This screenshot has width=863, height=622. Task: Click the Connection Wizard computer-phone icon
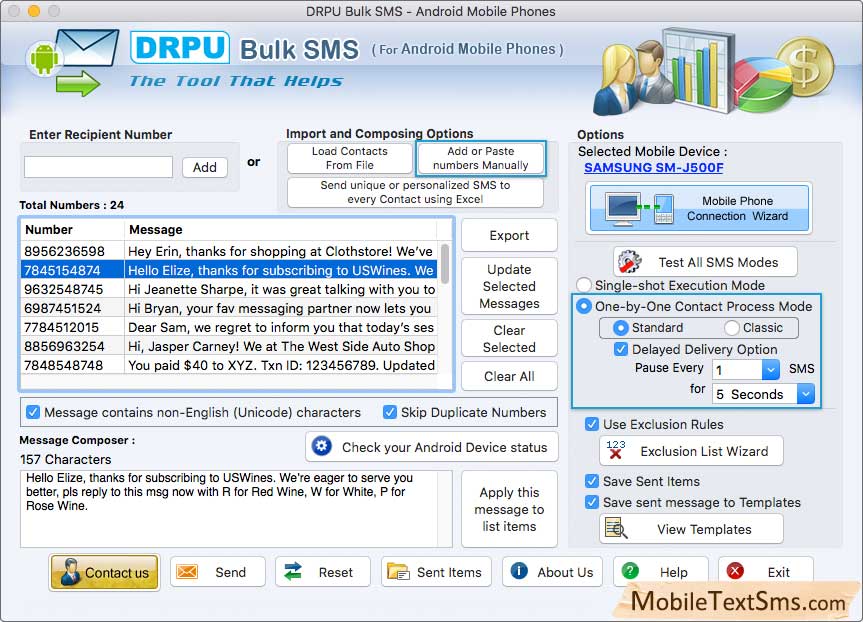click(640, 208)
